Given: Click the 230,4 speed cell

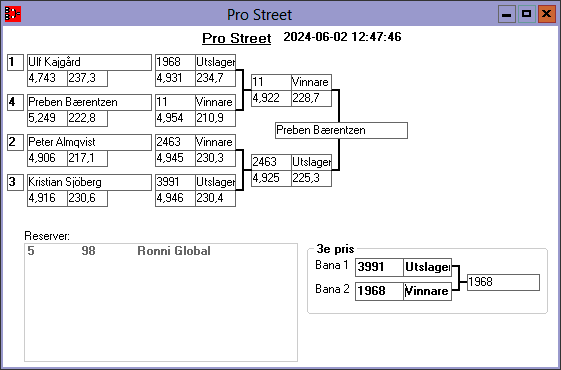Looking at the screenshot, I should click(215, 199).
